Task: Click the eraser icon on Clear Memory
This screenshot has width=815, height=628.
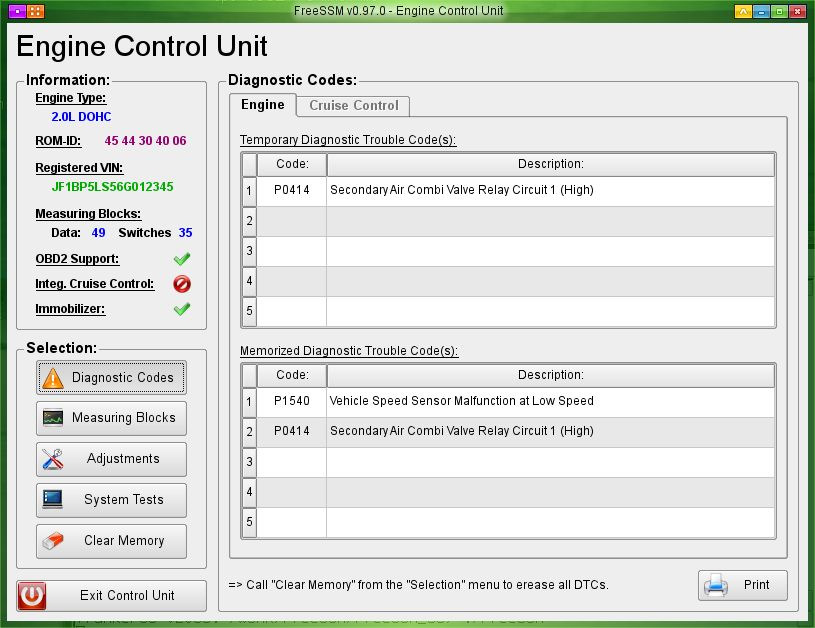Action: (x=52, y=541)
